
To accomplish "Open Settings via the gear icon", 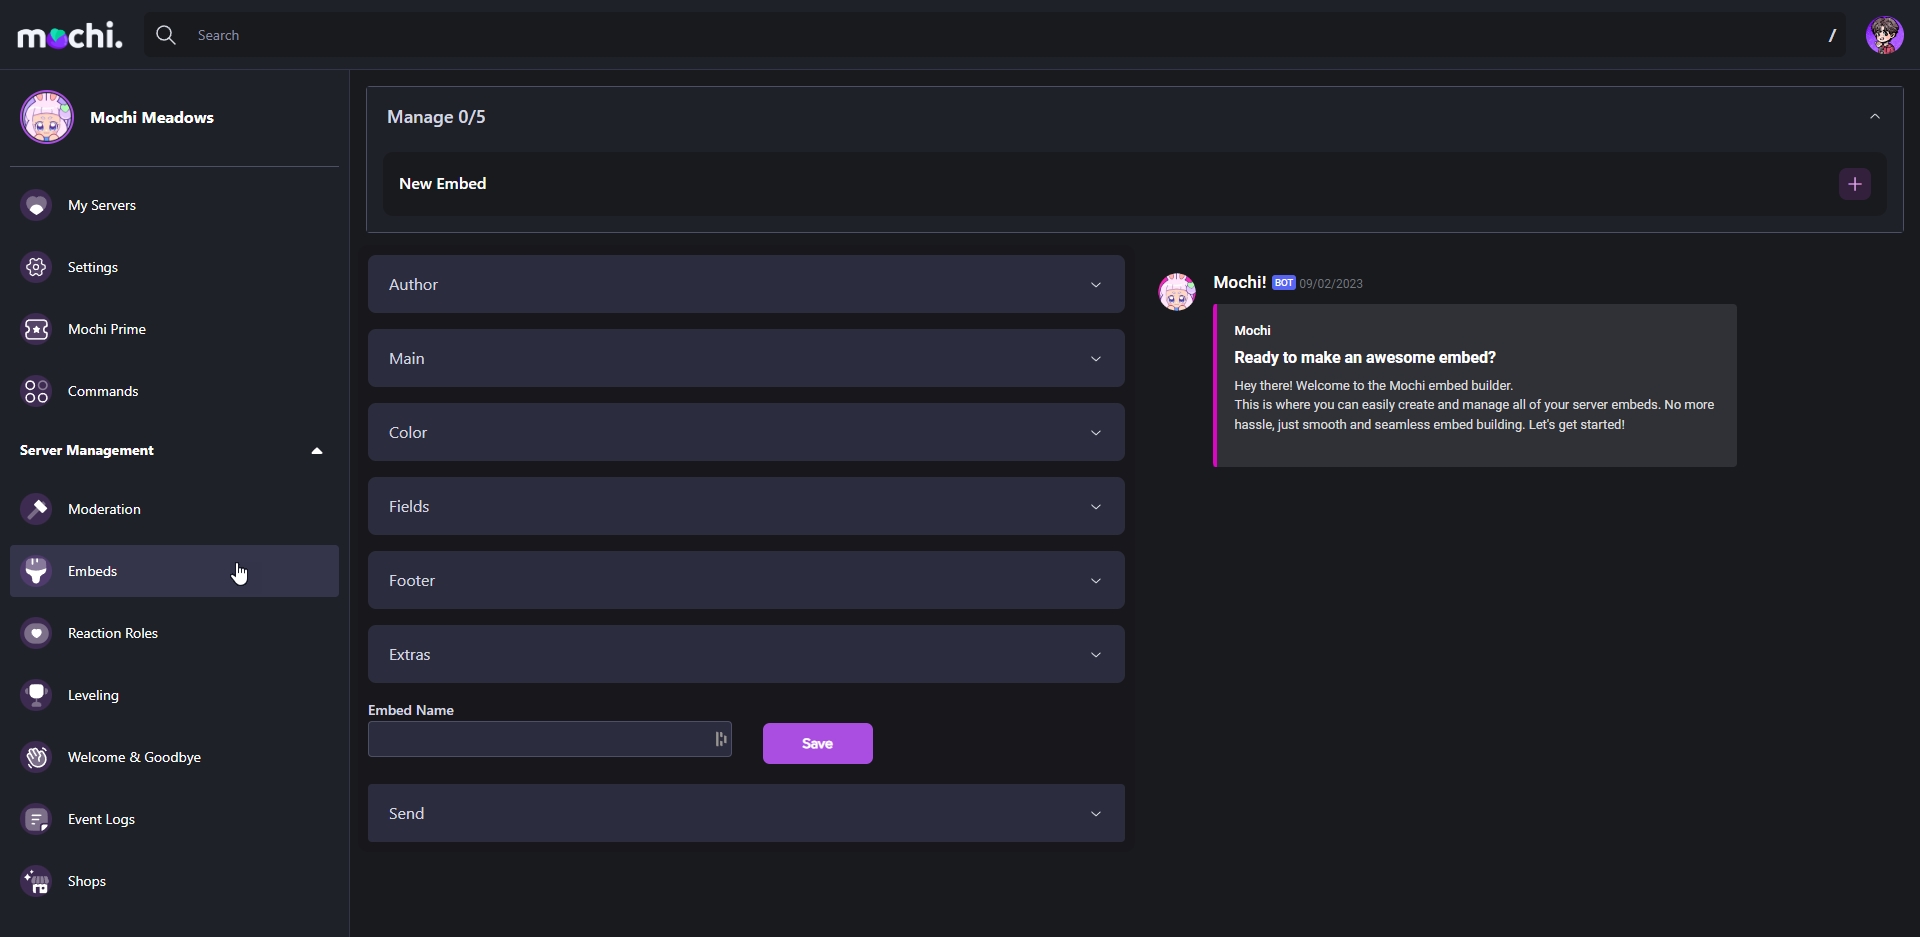I will (37, 267).
